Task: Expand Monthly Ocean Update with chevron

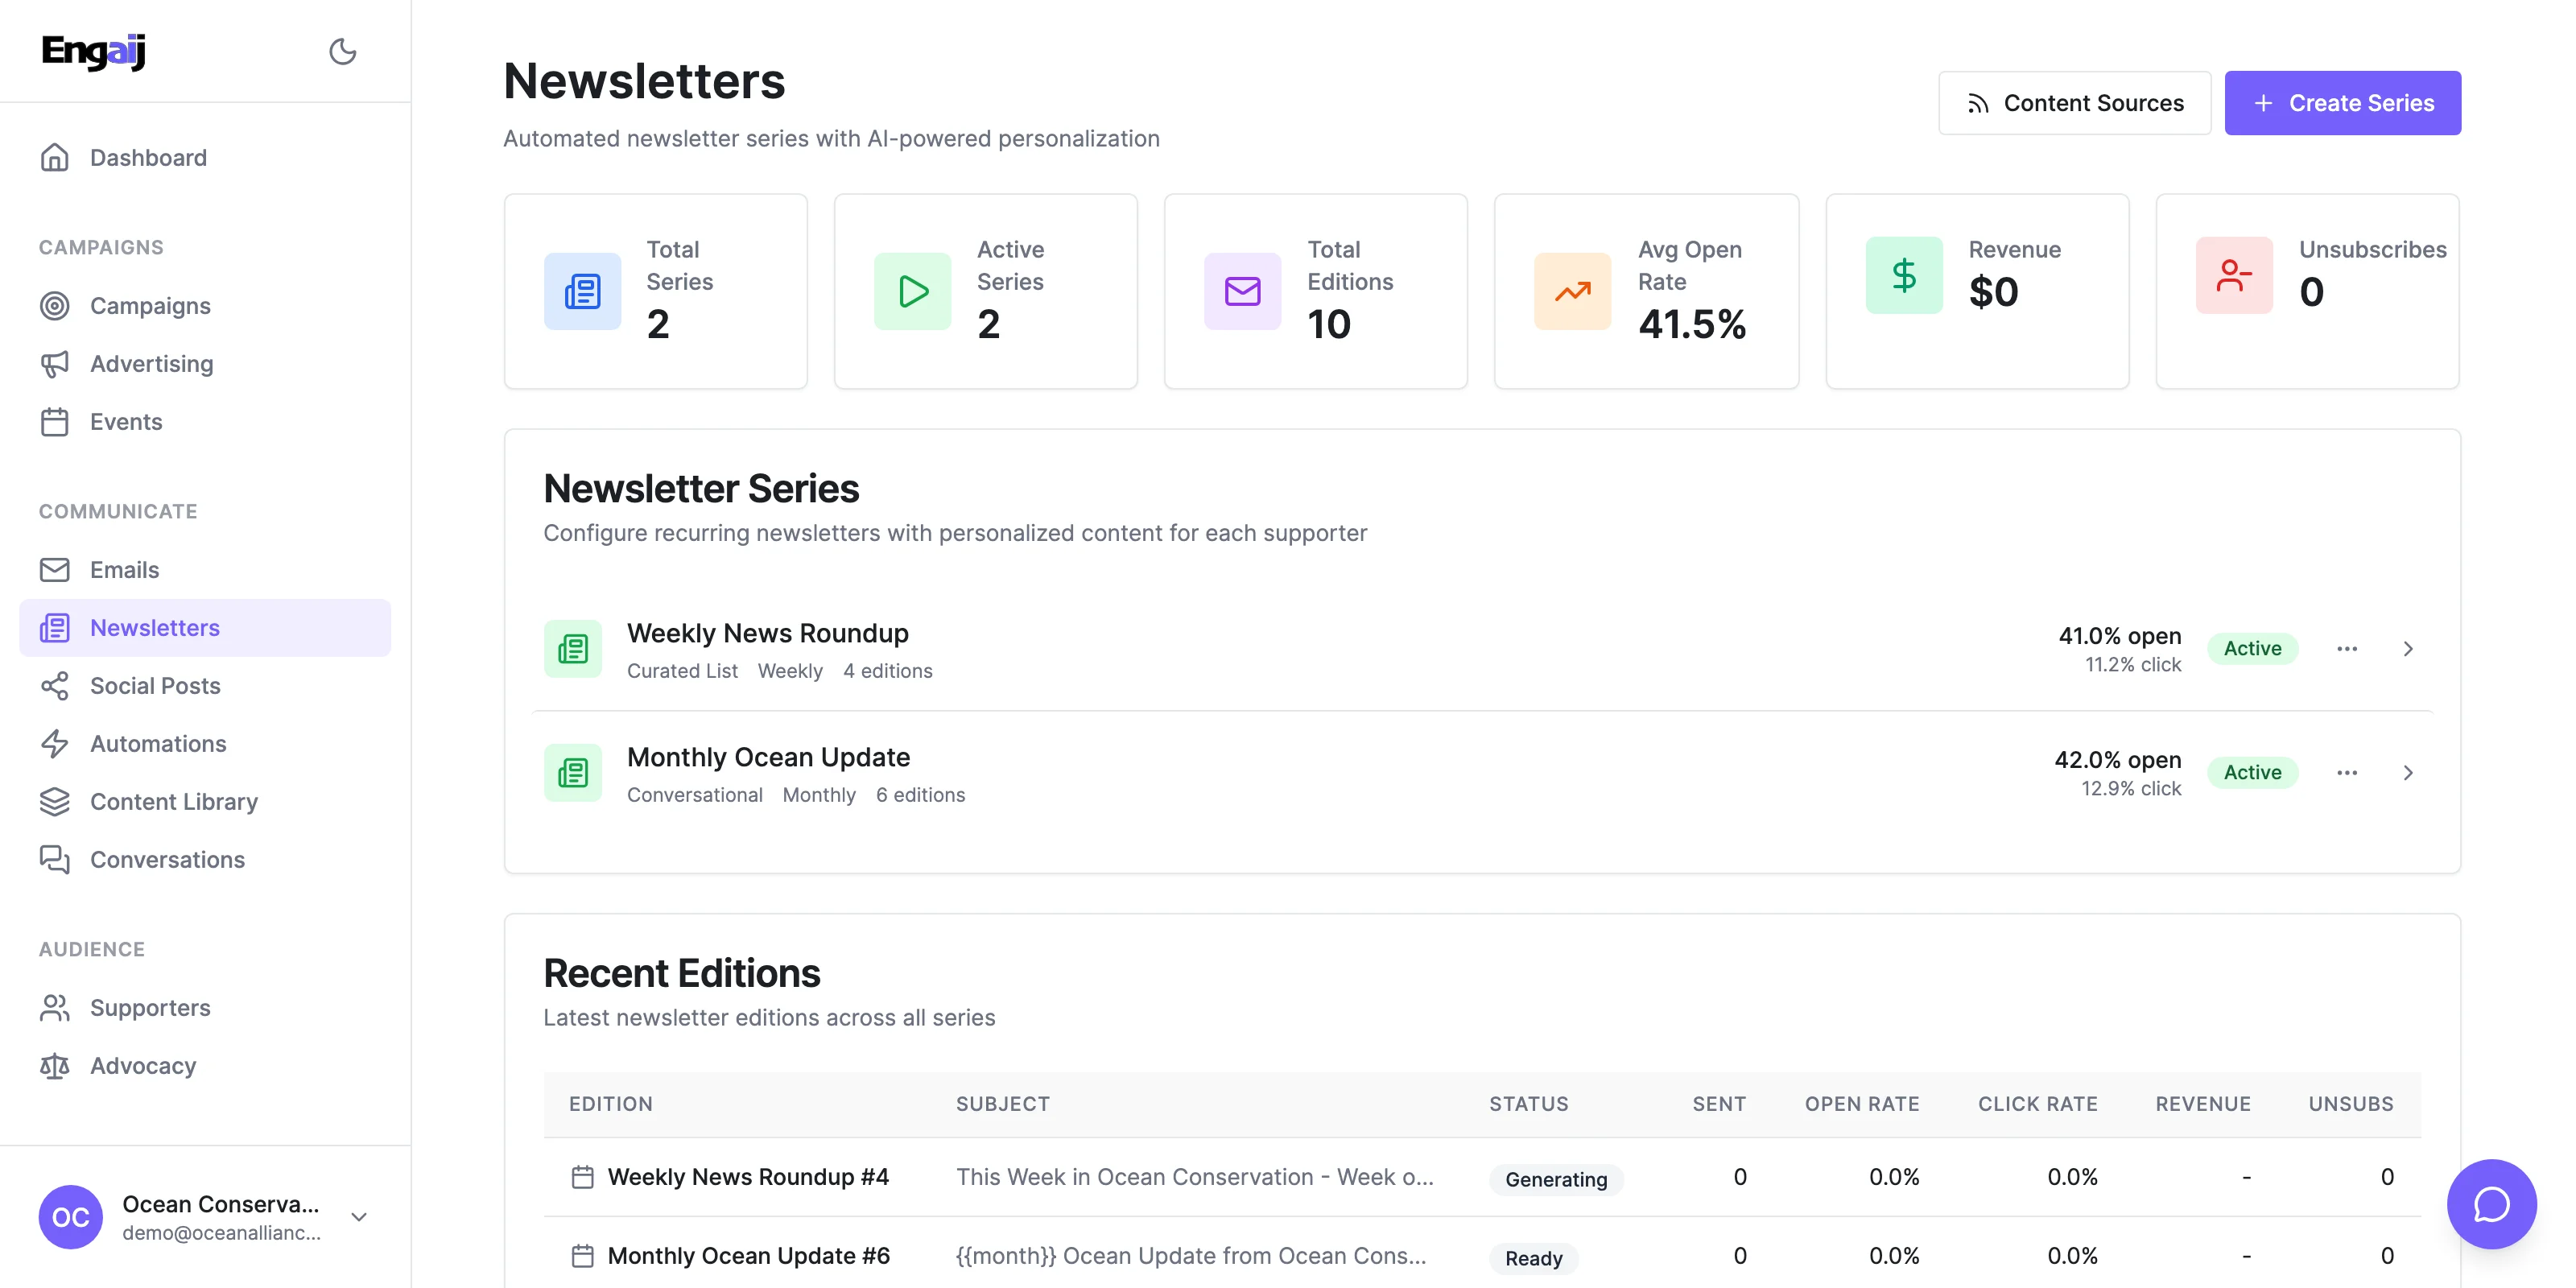Action: coord(2408,773)
